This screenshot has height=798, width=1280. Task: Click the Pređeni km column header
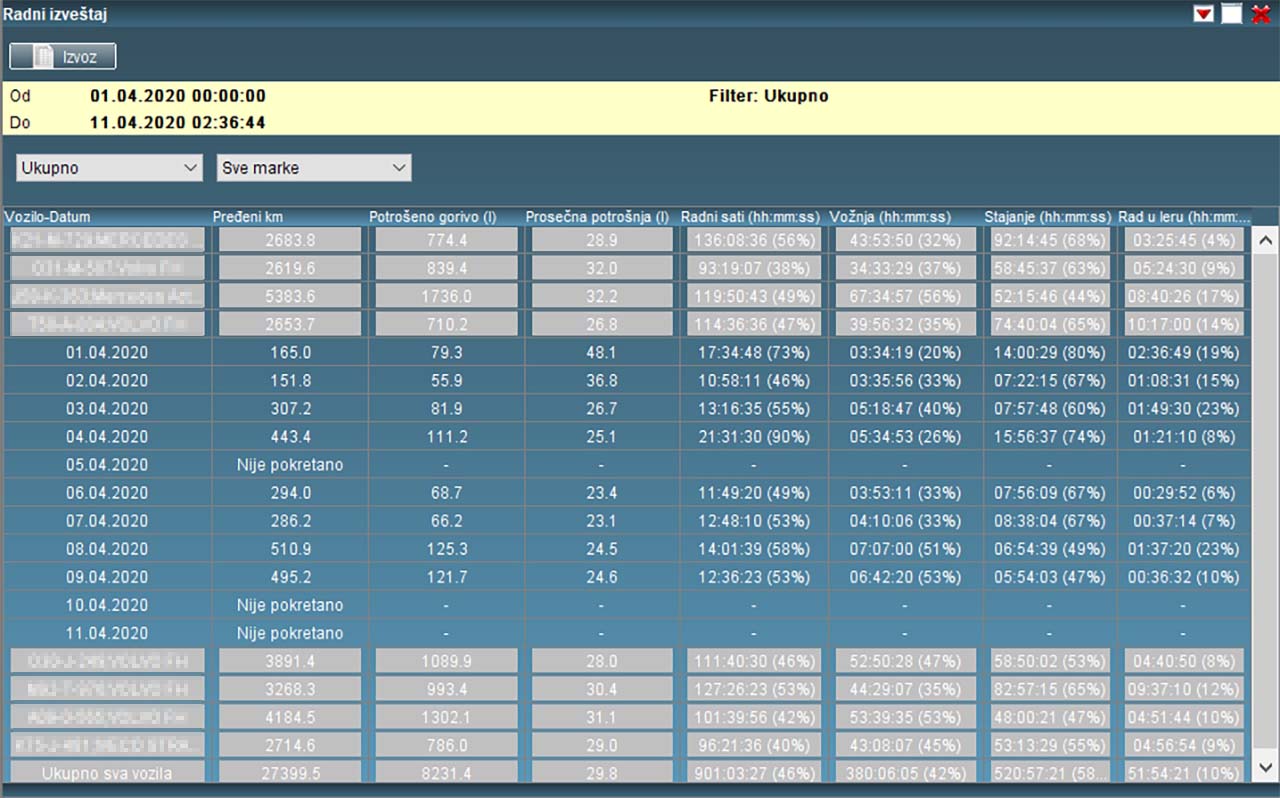pos(250,217)
